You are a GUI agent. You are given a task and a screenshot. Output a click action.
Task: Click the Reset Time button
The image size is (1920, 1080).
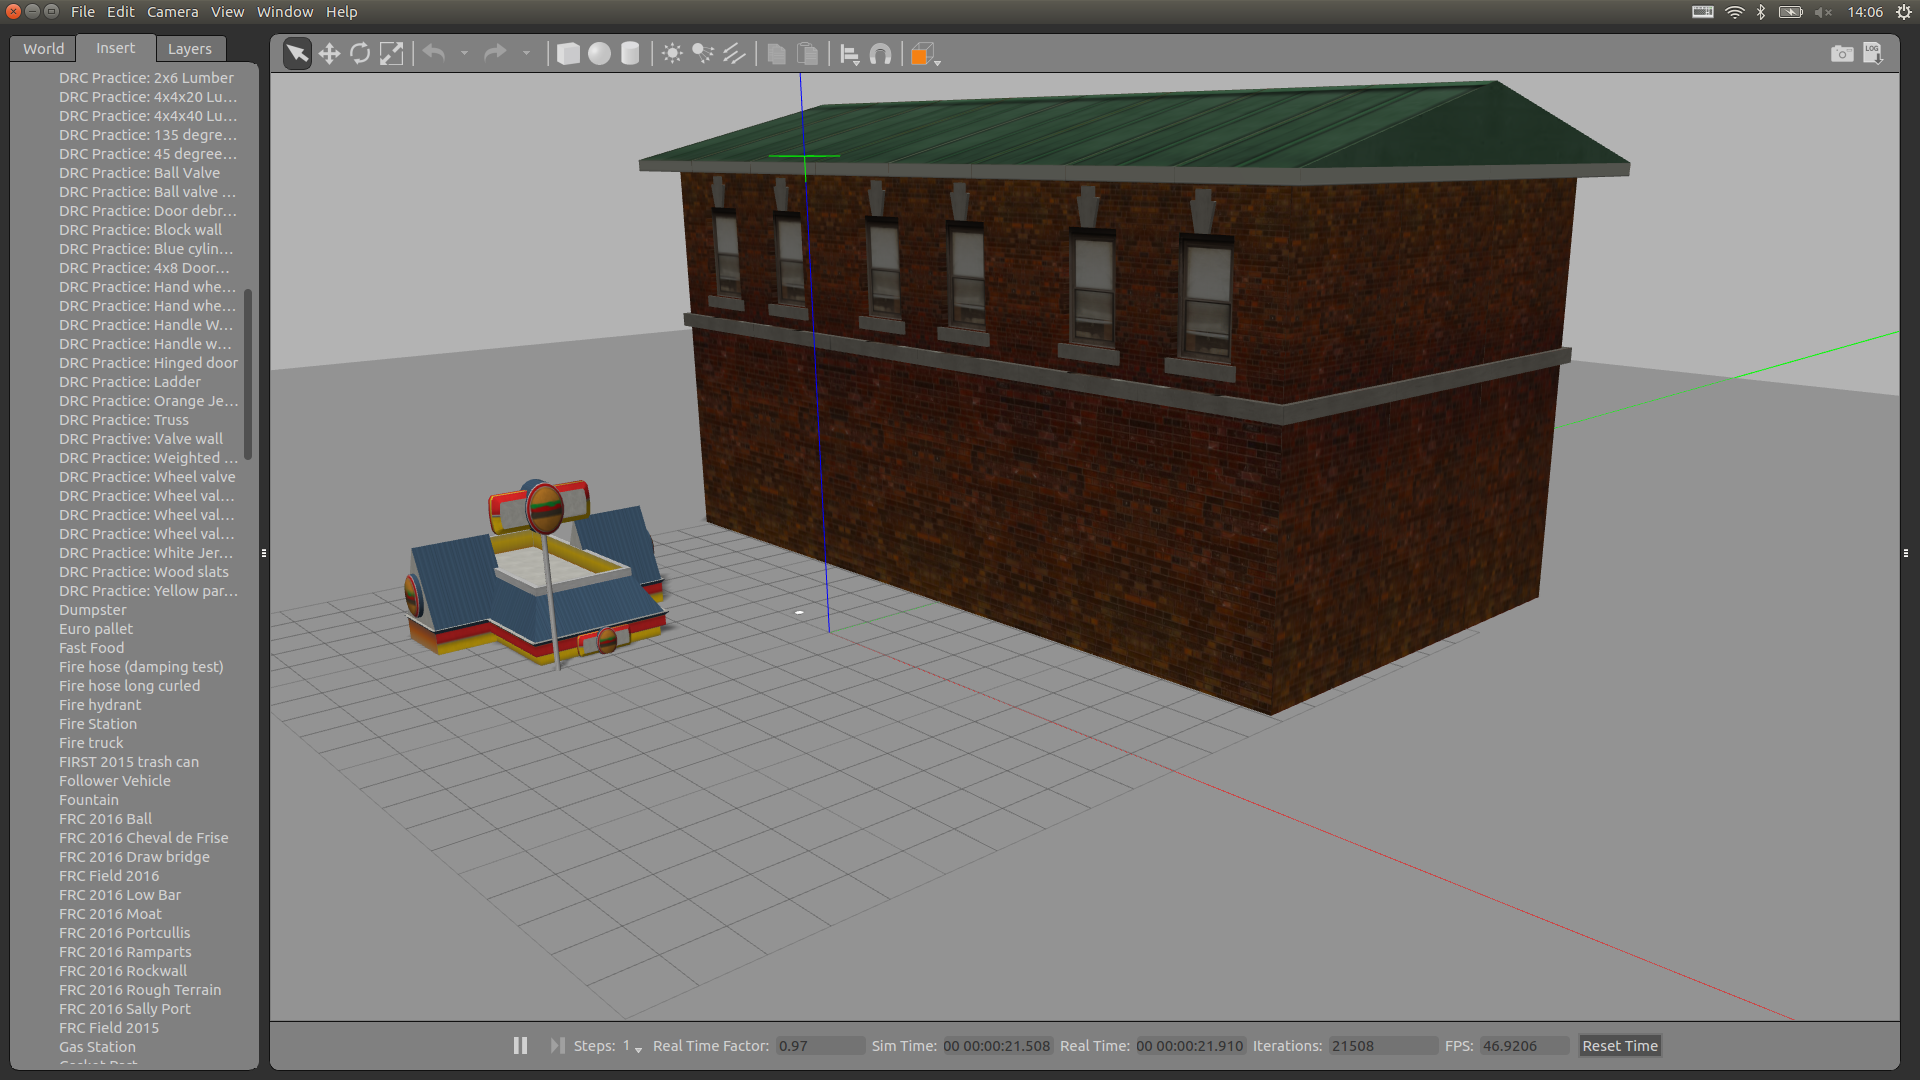click(x=1619, y=1045)
